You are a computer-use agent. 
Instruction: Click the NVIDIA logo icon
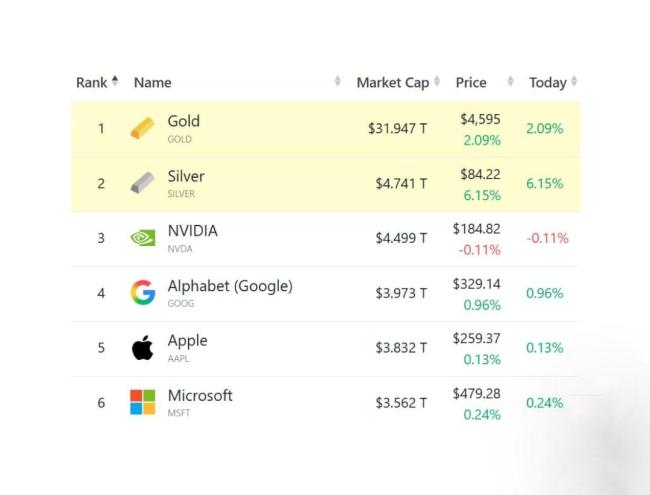[143, 238]
